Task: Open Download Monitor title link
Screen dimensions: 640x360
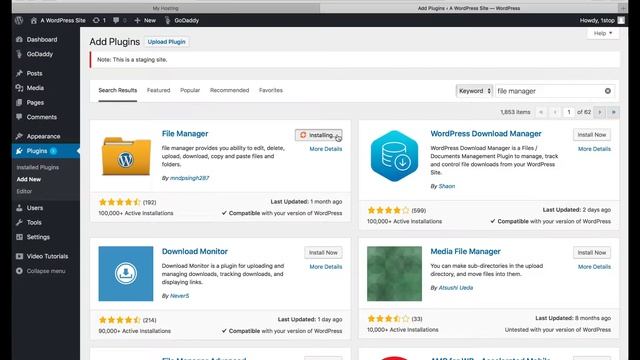Action: [195, 251]
